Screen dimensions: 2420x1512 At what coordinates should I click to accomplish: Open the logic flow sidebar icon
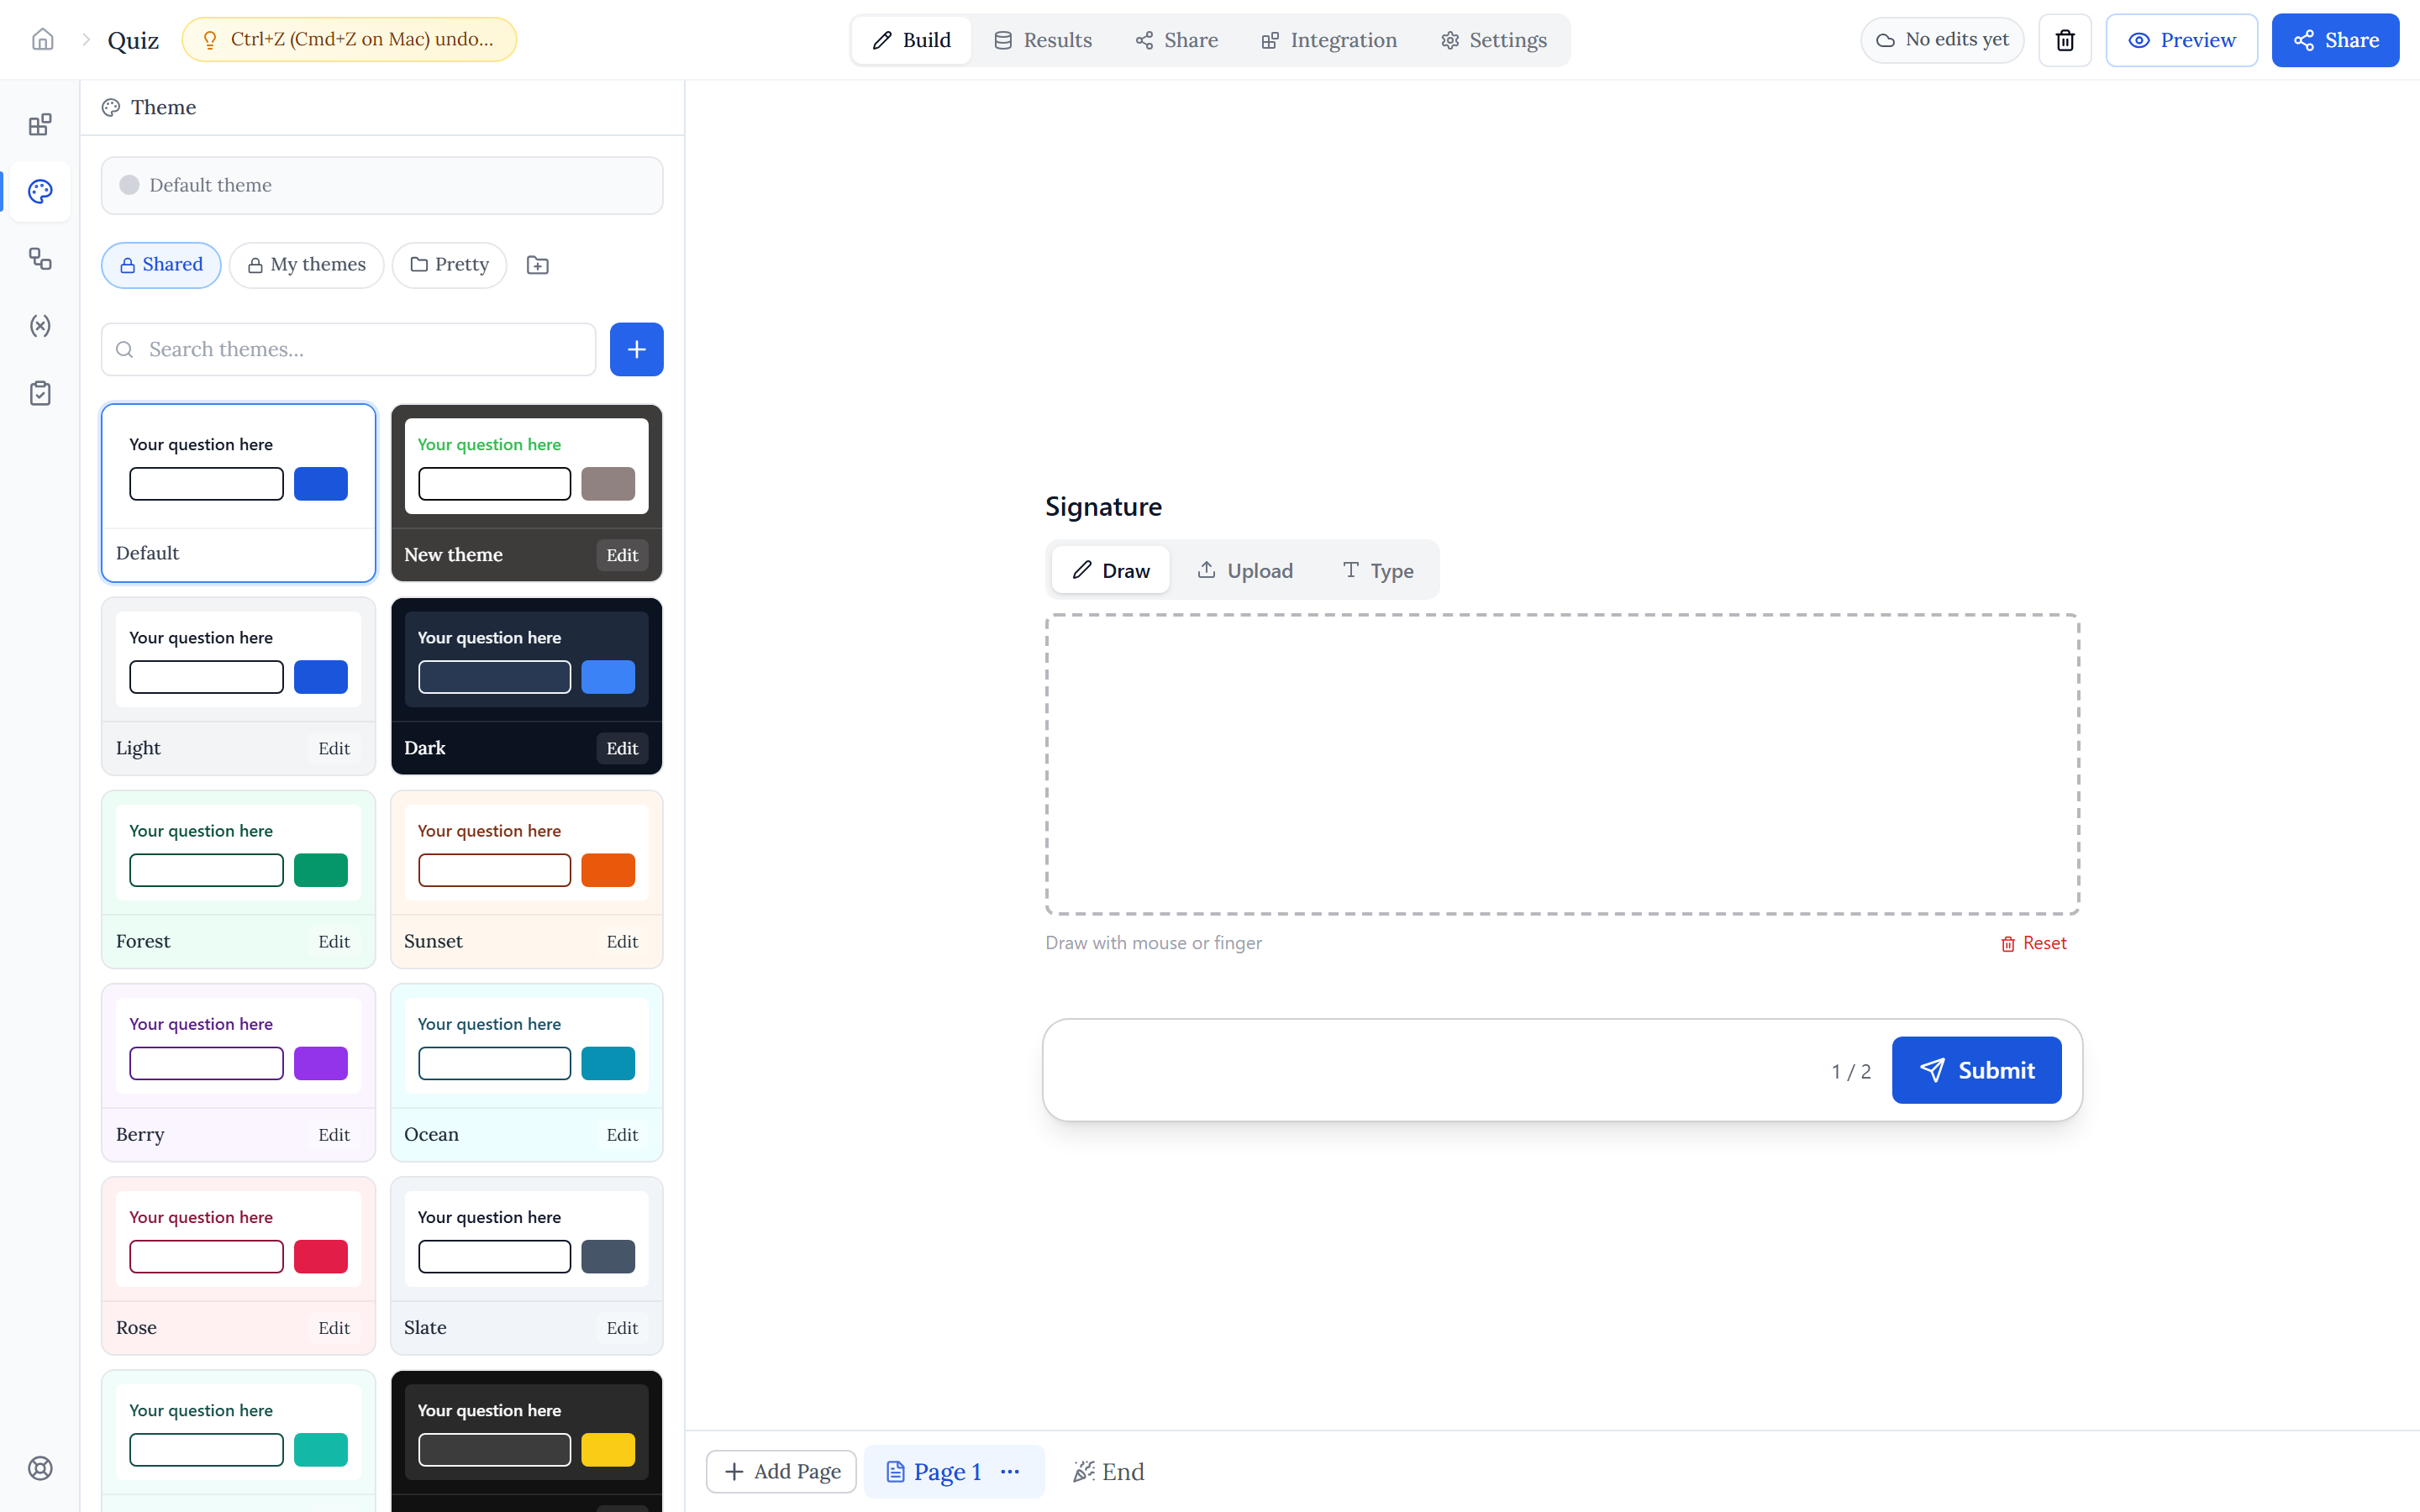tap(40, 259)
